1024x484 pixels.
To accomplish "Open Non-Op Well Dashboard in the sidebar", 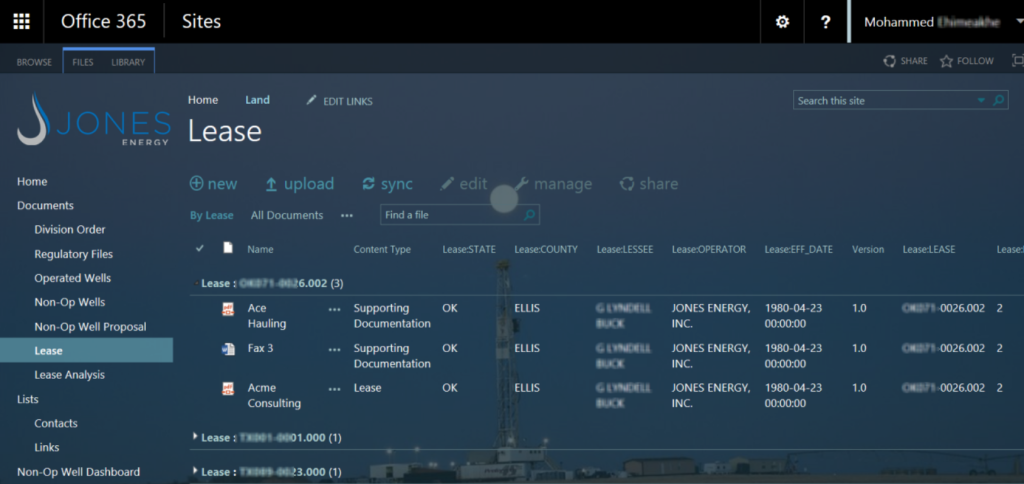I will pos(78,472).
